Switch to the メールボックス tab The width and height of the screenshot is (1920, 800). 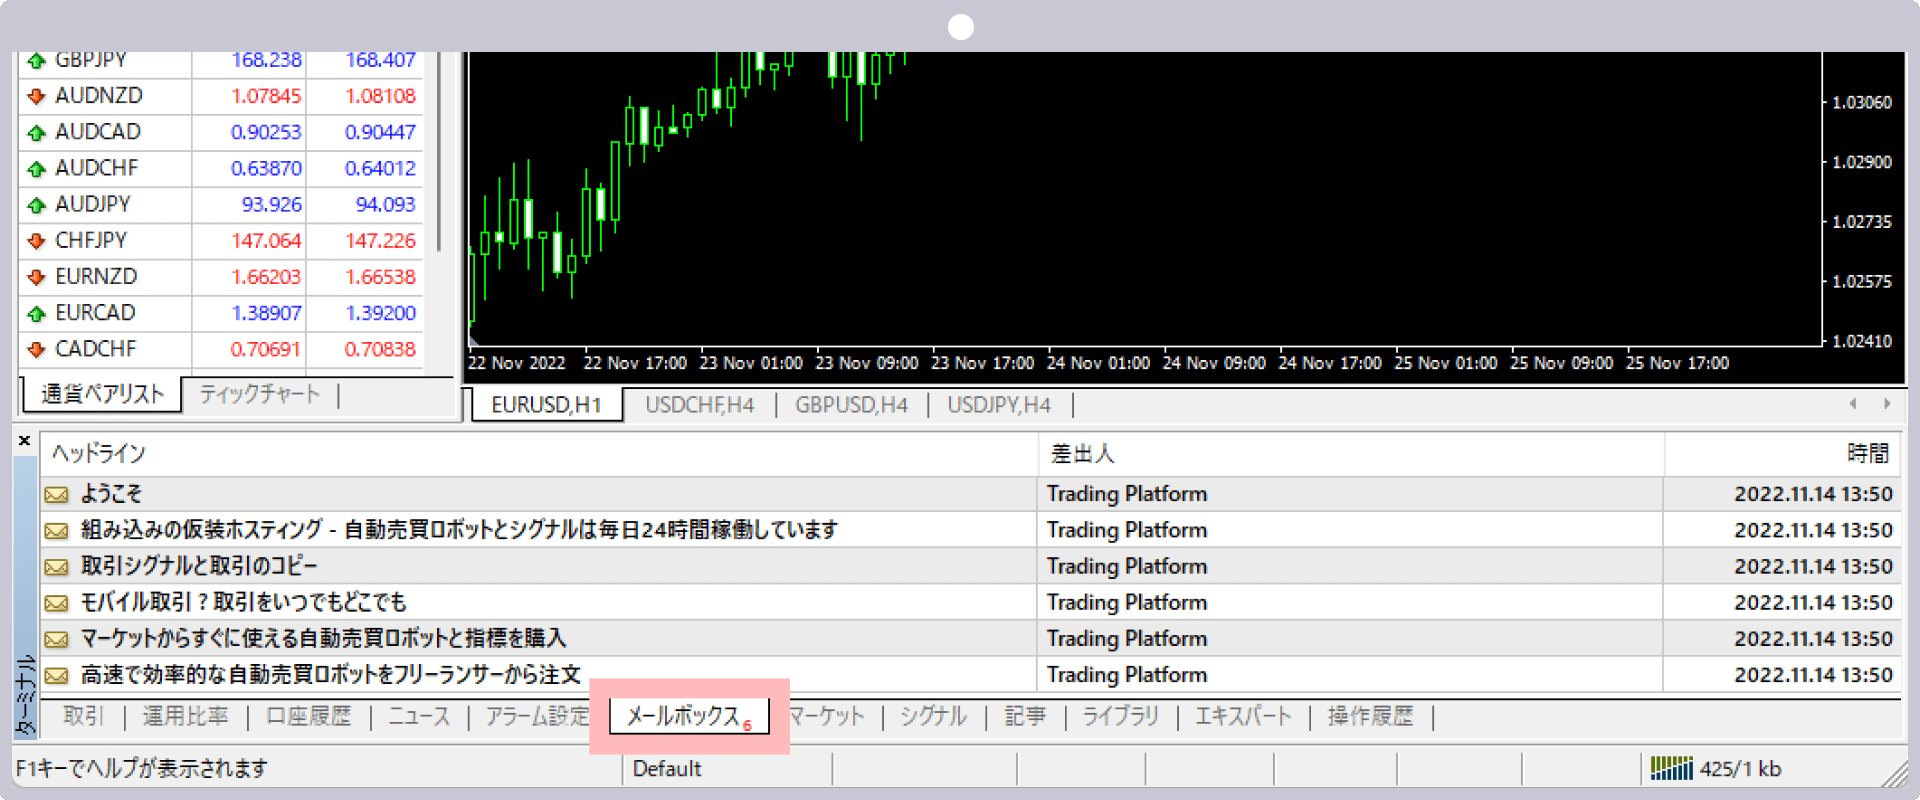pos(688,716)
